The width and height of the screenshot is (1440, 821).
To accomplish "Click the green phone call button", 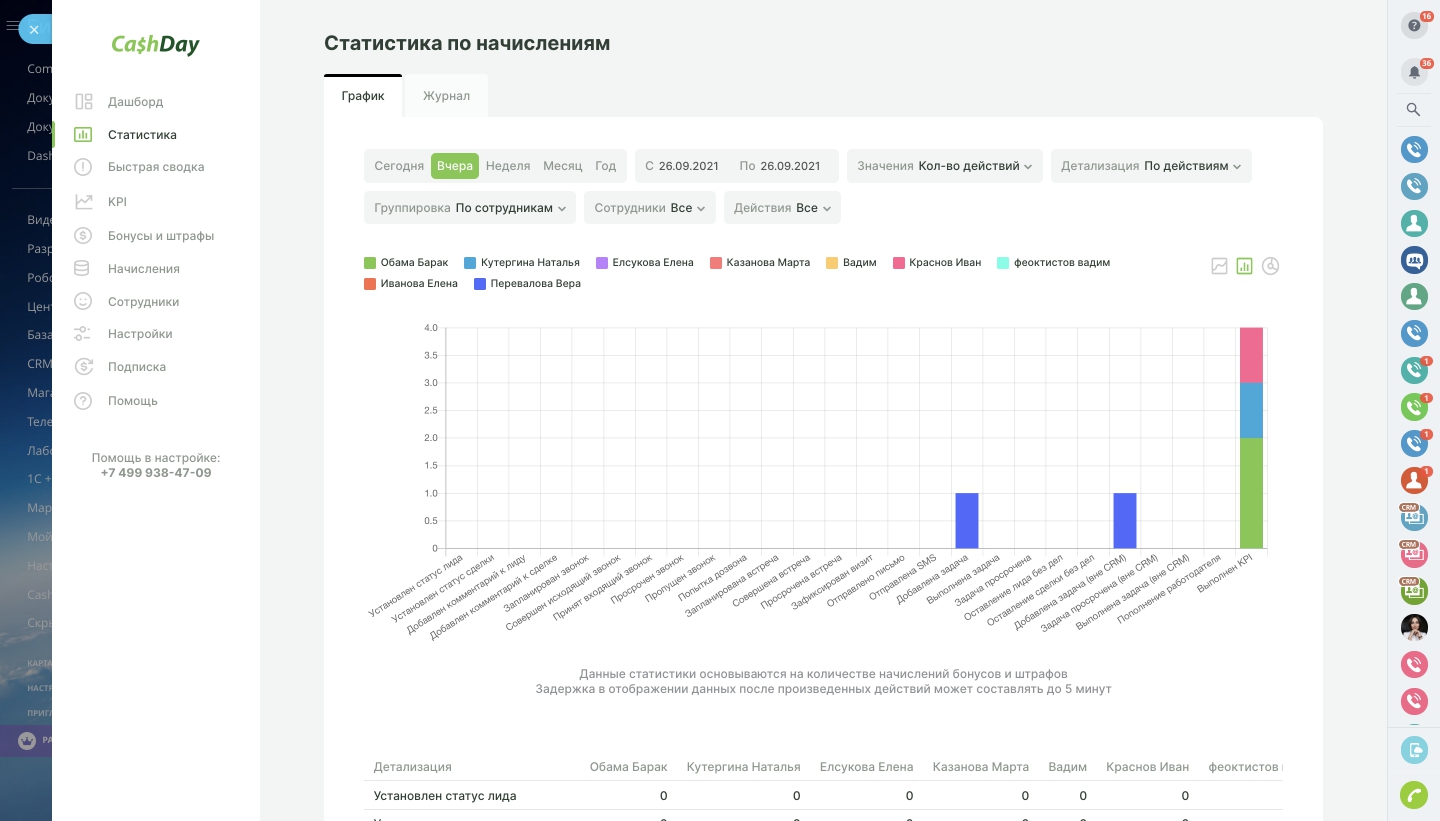I will tap(1414, 795).
